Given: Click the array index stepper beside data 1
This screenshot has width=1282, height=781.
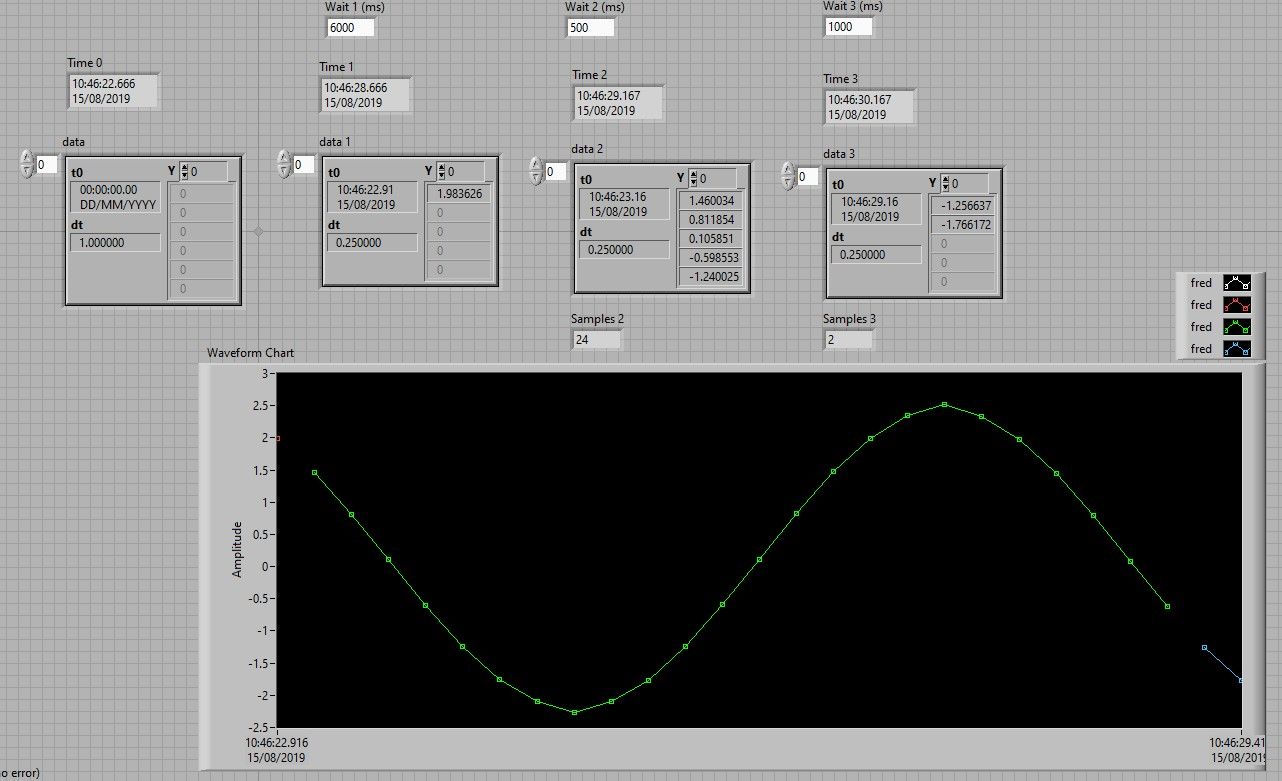Looking at the screenshot, I should pyautogui.click(x=283, y=164).
